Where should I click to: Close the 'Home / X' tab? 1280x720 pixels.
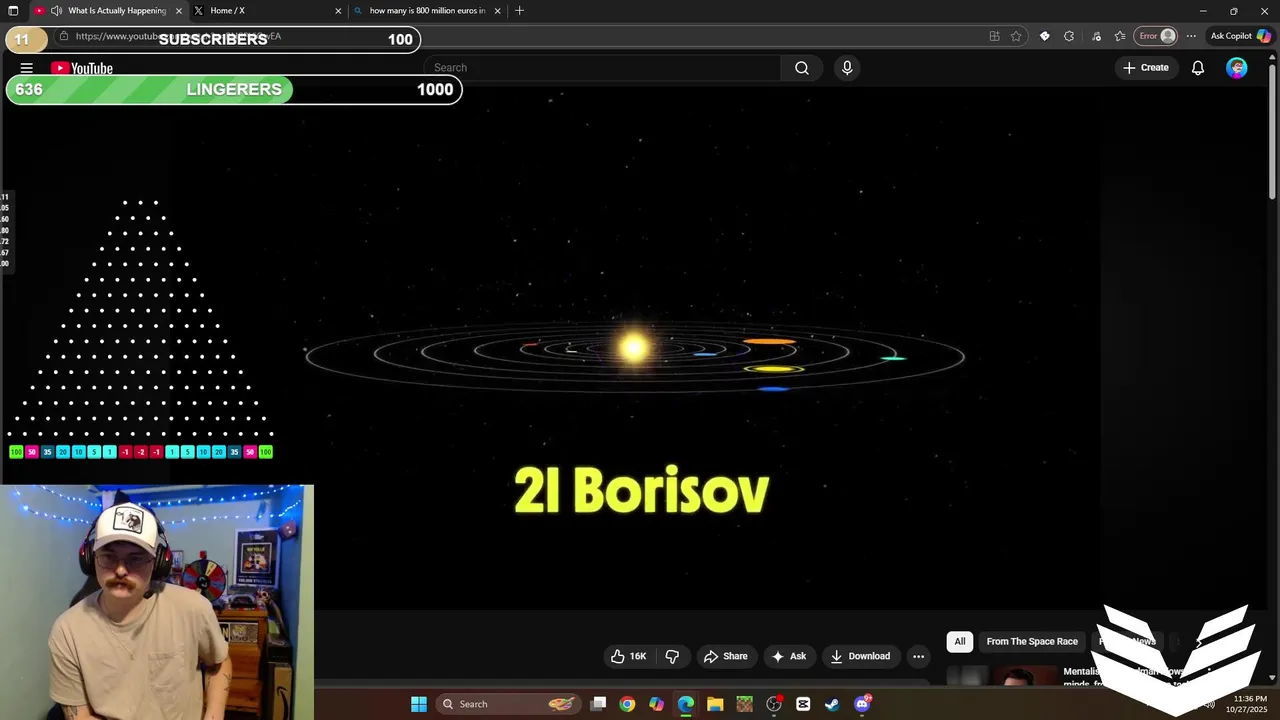(338, 11)
